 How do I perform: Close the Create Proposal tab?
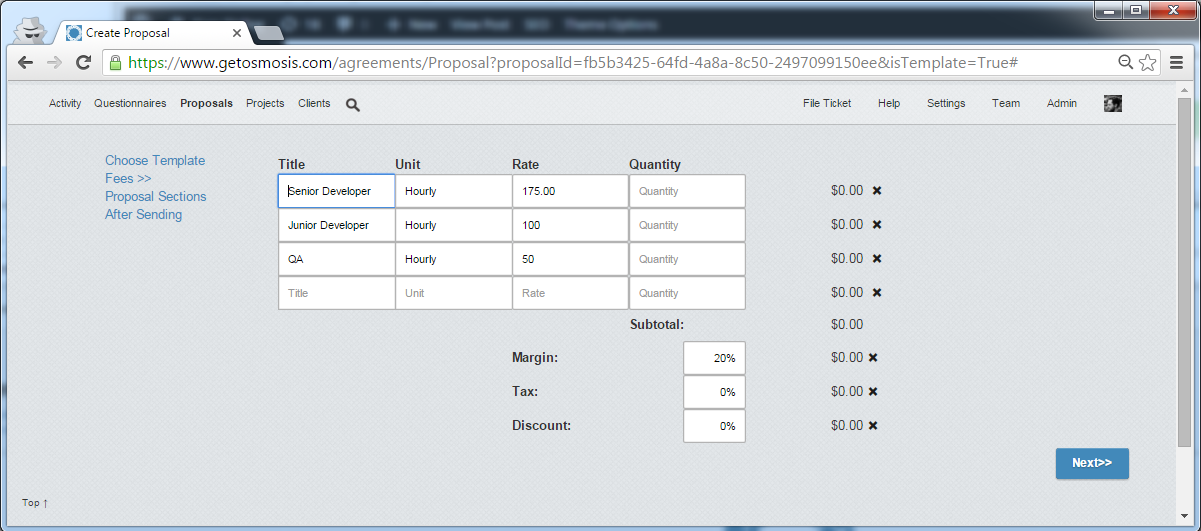(237, 33)
